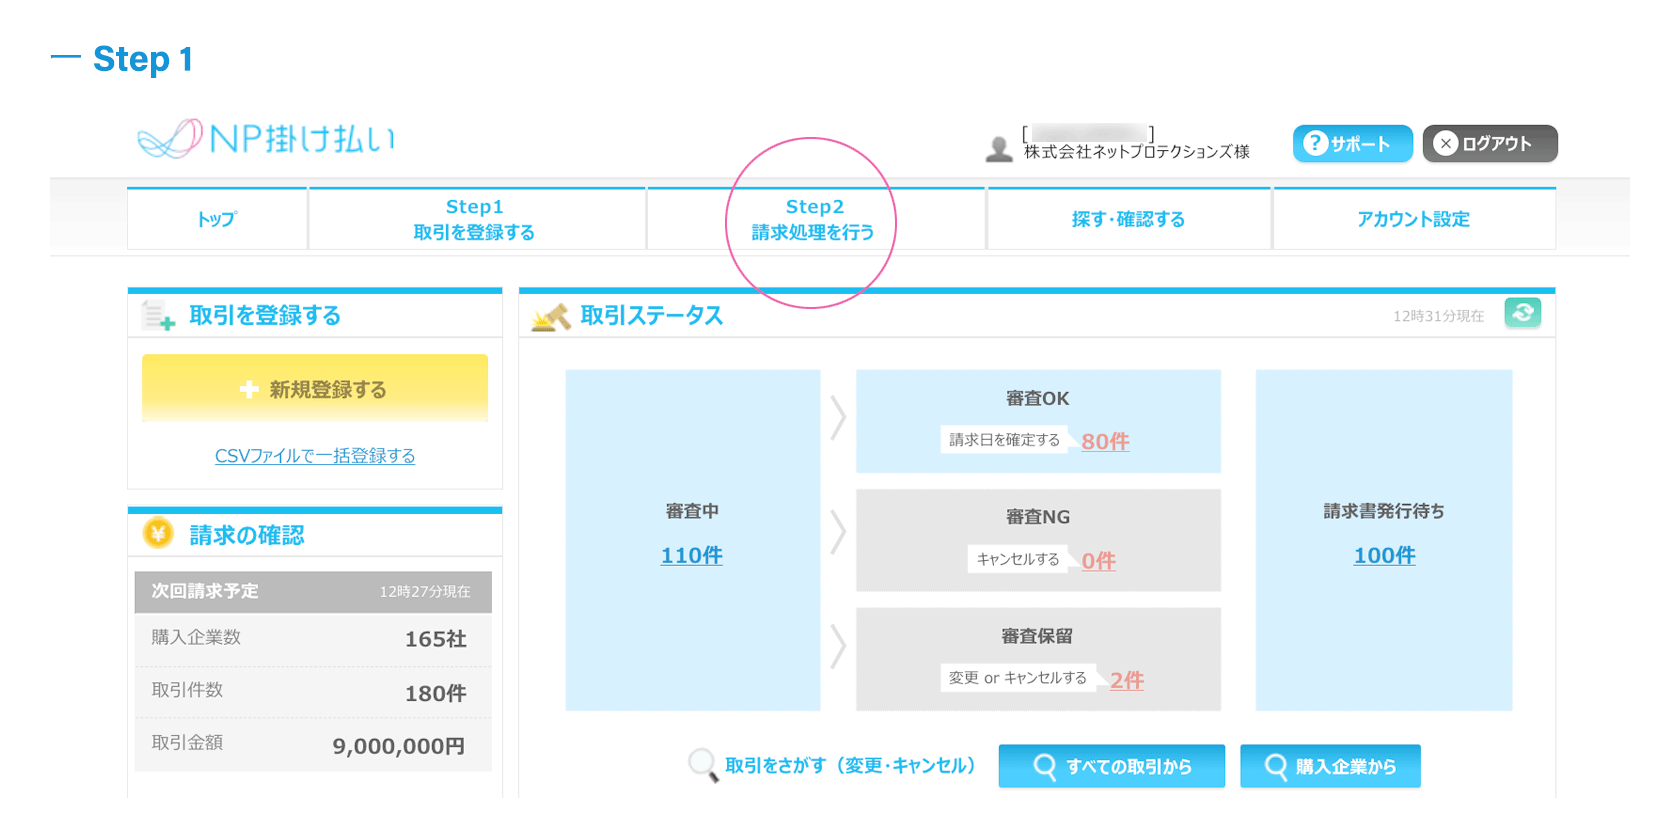Click the 12時31分現在 timestamp

pos(1439,316)
